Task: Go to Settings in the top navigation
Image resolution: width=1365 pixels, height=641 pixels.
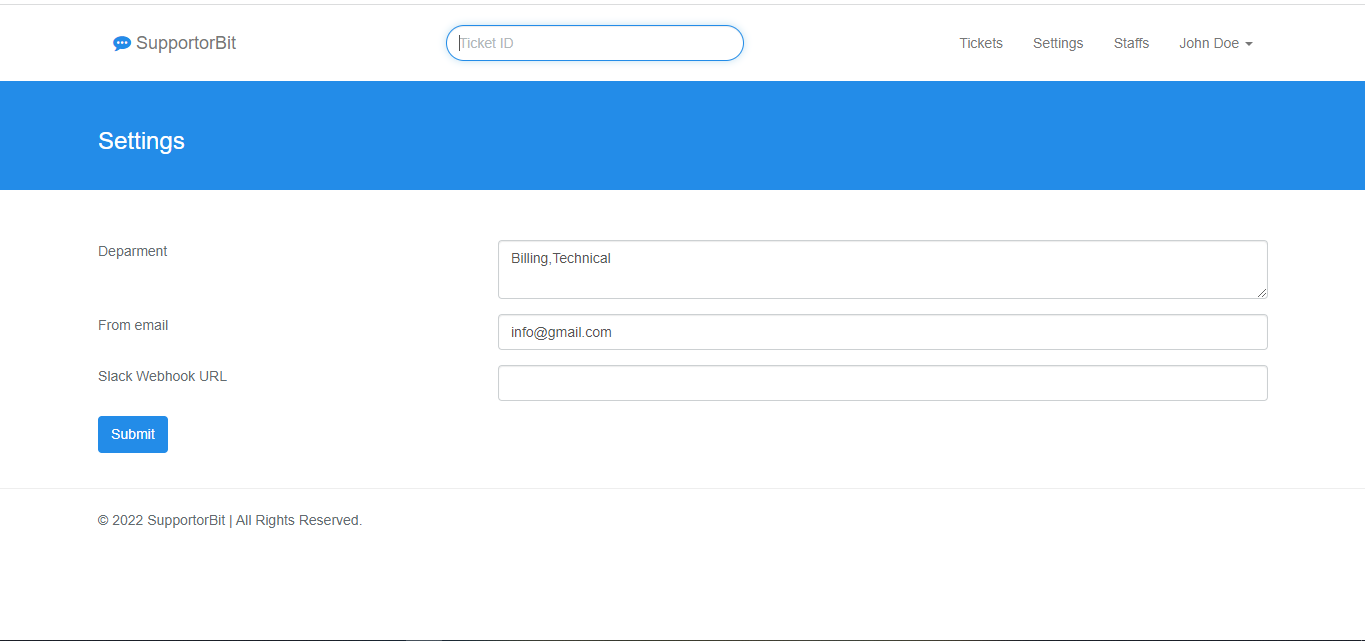Action: 1057,43
